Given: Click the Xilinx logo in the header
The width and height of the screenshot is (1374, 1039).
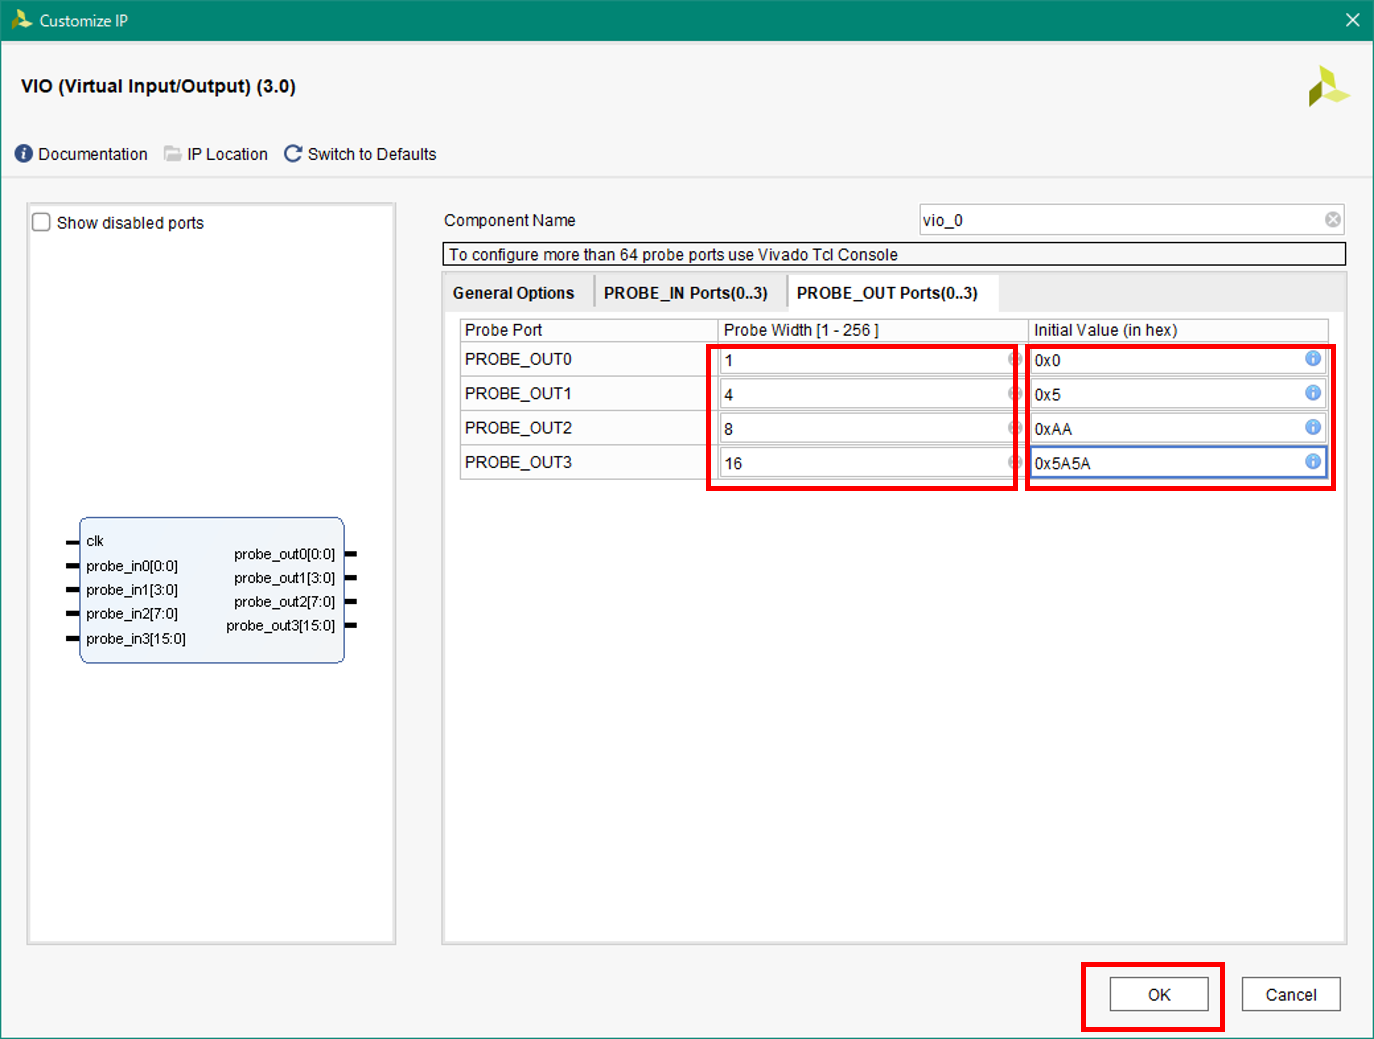Looking at the screenshot, I should pos(1329,87).
